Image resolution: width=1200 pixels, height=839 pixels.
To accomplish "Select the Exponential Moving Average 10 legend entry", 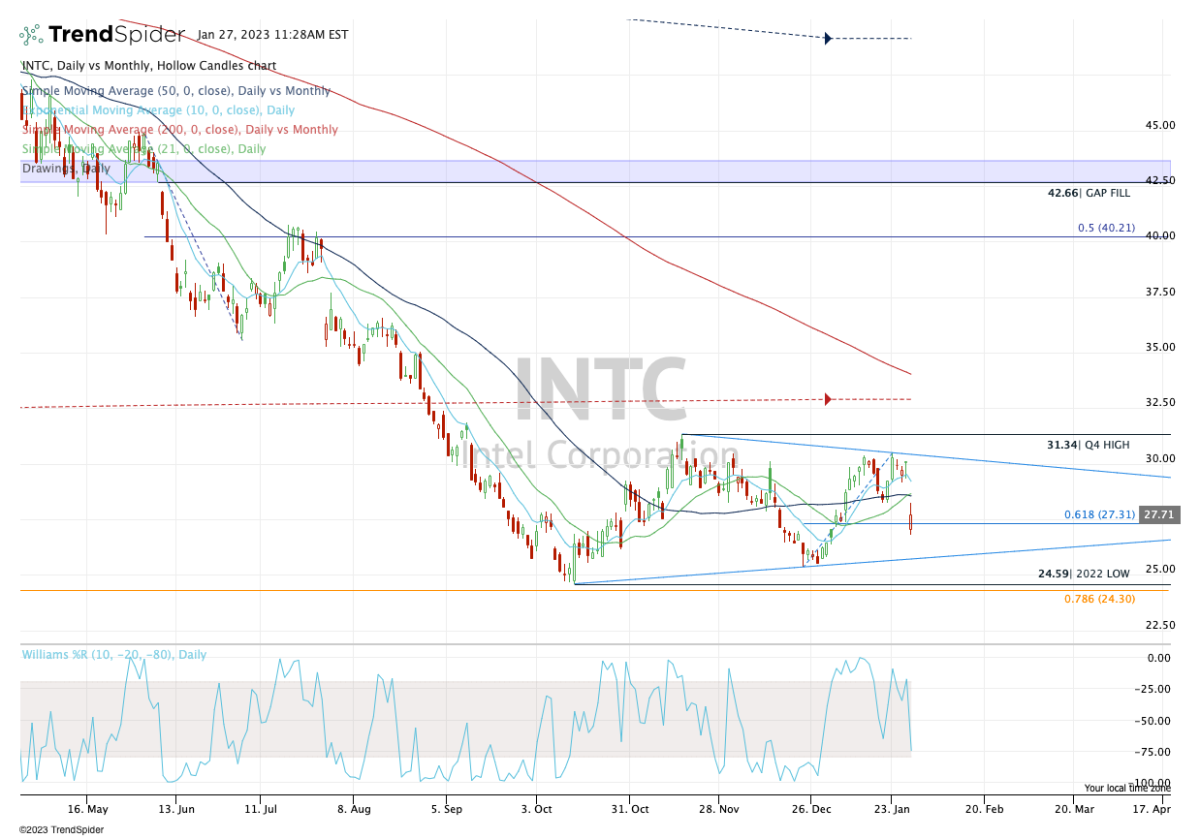I will coord(158,110).
